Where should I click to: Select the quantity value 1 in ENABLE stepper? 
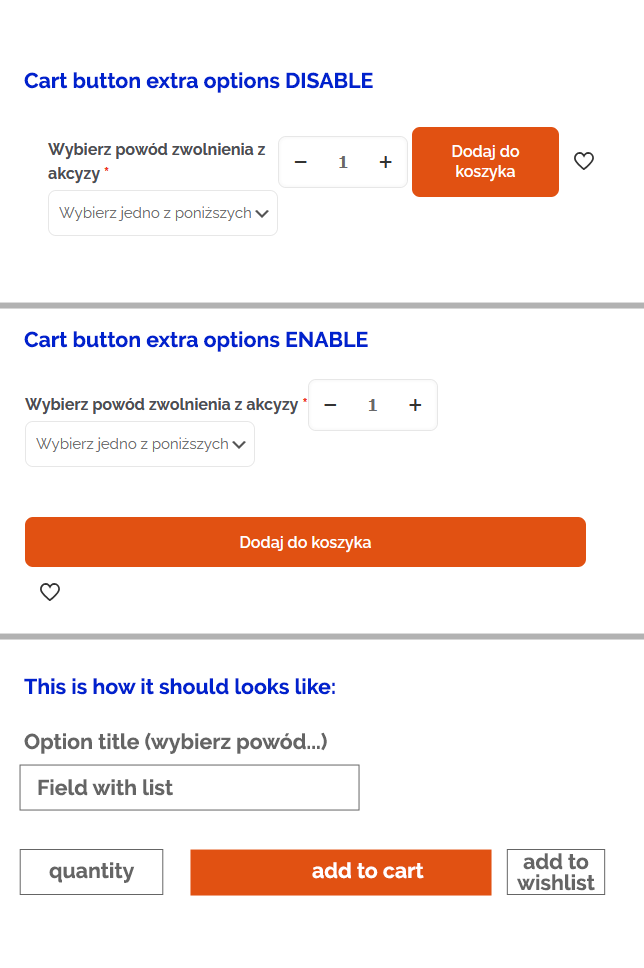click(372, 405)
